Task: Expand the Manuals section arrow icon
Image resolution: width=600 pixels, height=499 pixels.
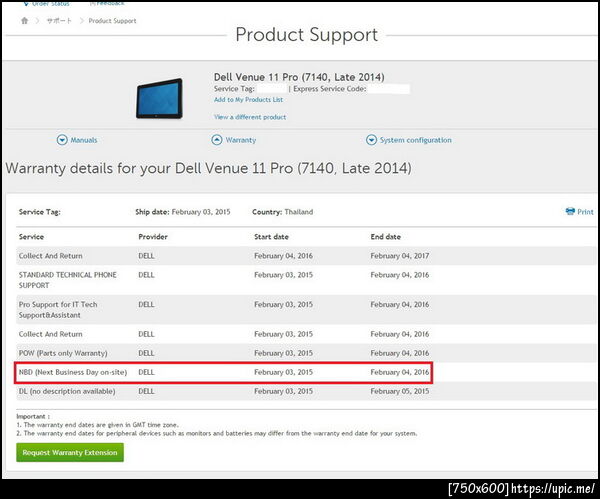Action: pos(62,140)
